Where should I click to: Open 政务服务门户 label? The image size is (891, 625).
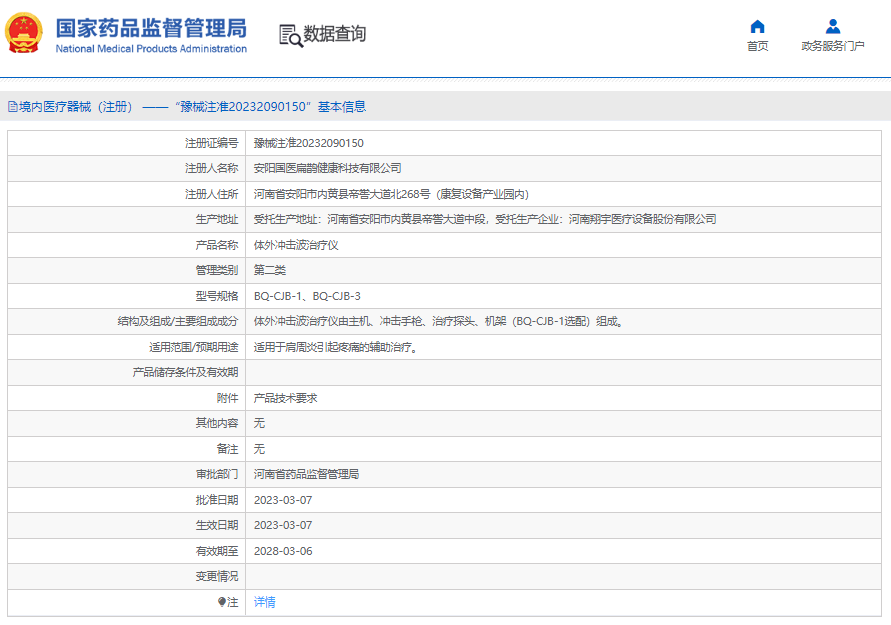pyautogui.click(x=832, y=46)
